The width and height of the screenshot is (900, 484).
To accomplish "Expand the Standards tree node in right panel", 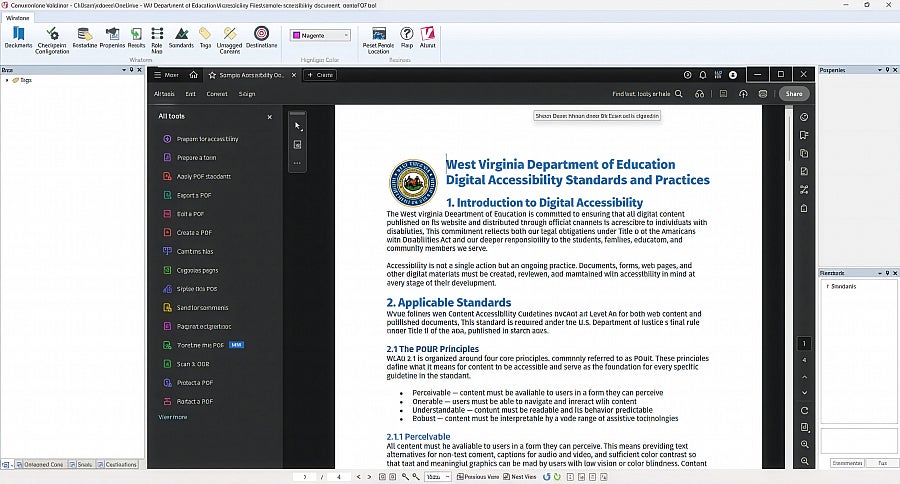I will click(827, 286).
